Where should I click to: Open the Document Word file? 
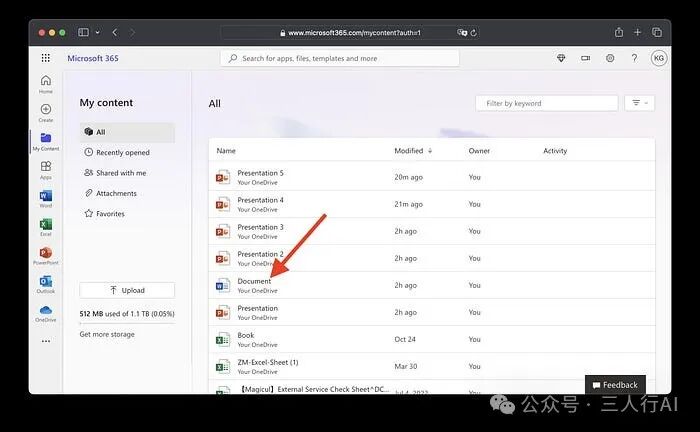pyautogui.click(x=254, y=281)
